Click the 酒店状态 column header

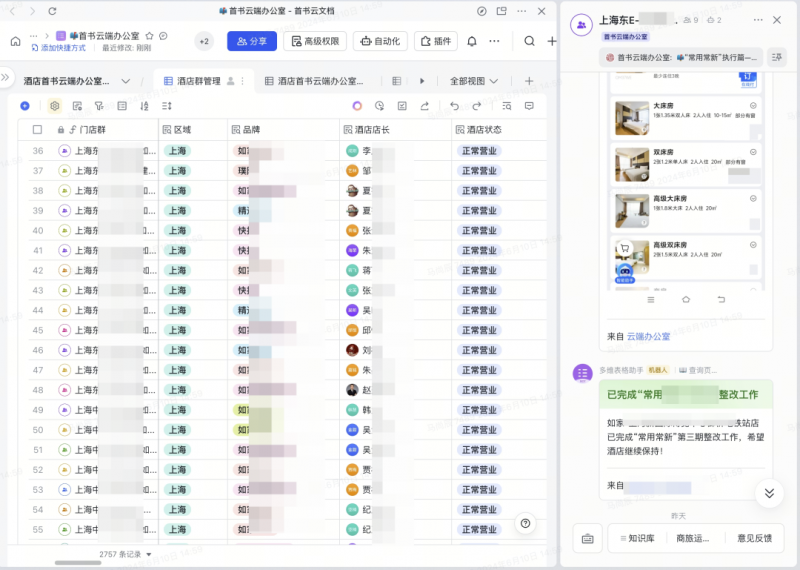(498, 130)
